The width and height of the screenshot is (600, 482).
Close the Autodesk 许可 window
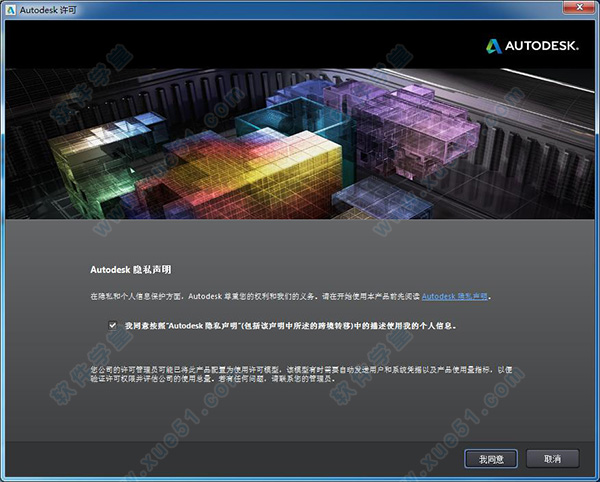click(580, 7)
